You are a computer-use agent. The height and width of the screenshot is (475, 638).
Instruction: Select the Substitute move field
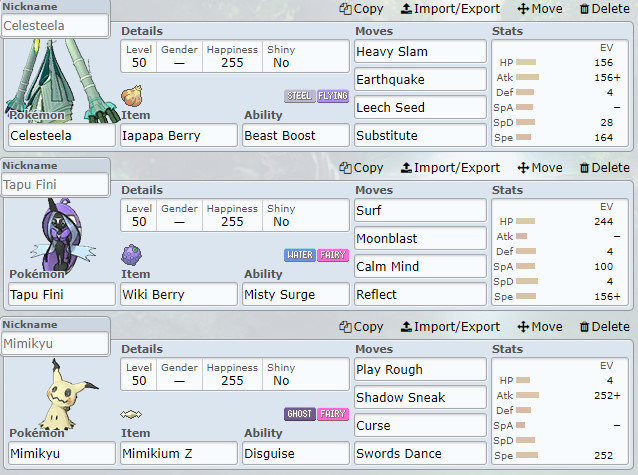420,136
